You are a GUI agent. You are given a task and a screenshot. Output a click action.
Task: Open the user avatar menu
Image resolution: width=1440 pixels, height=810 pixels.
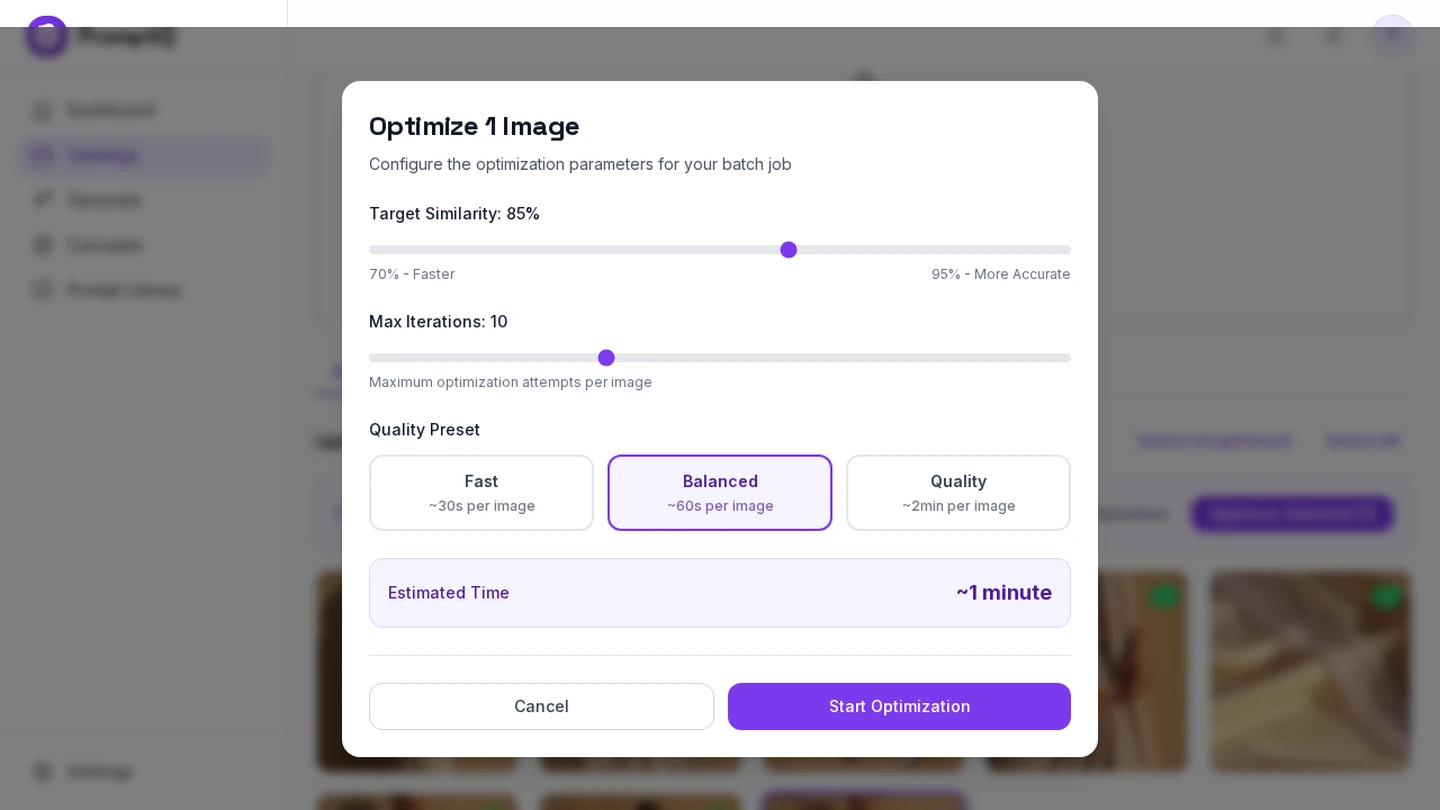click(x=1392, y=36)
